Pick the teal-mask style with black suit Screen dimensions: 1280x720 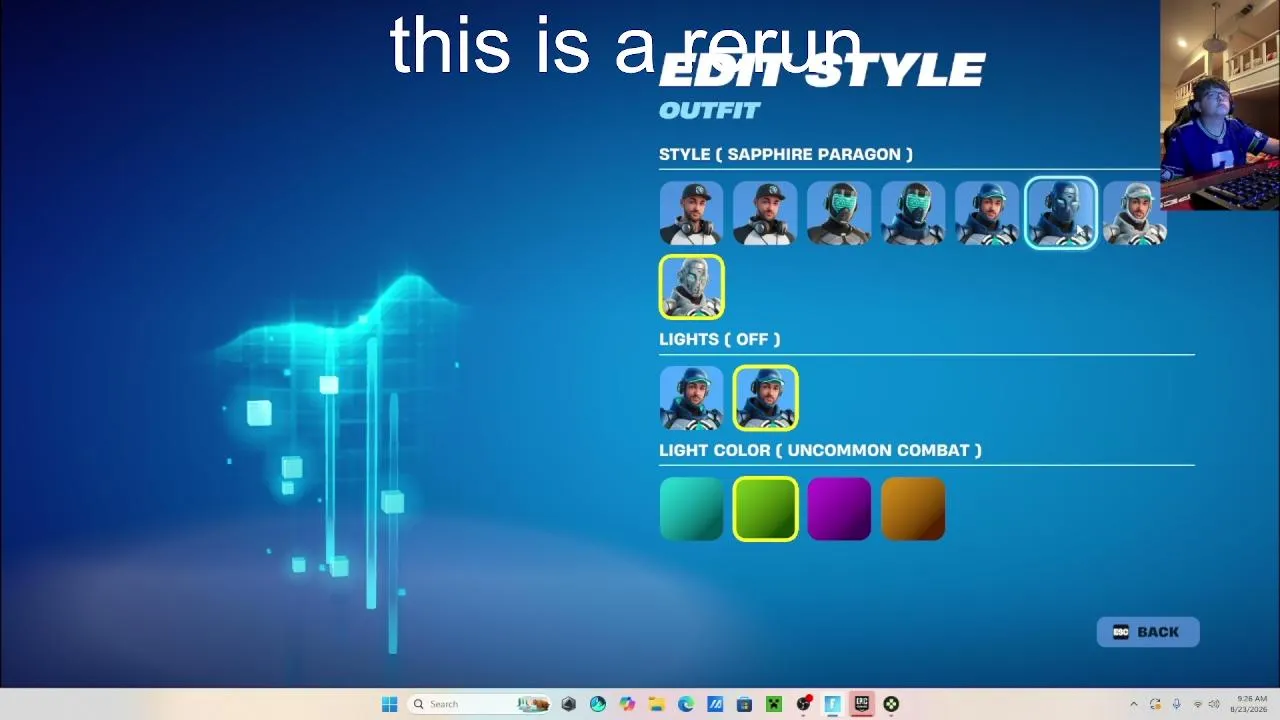tap(839, 213)
